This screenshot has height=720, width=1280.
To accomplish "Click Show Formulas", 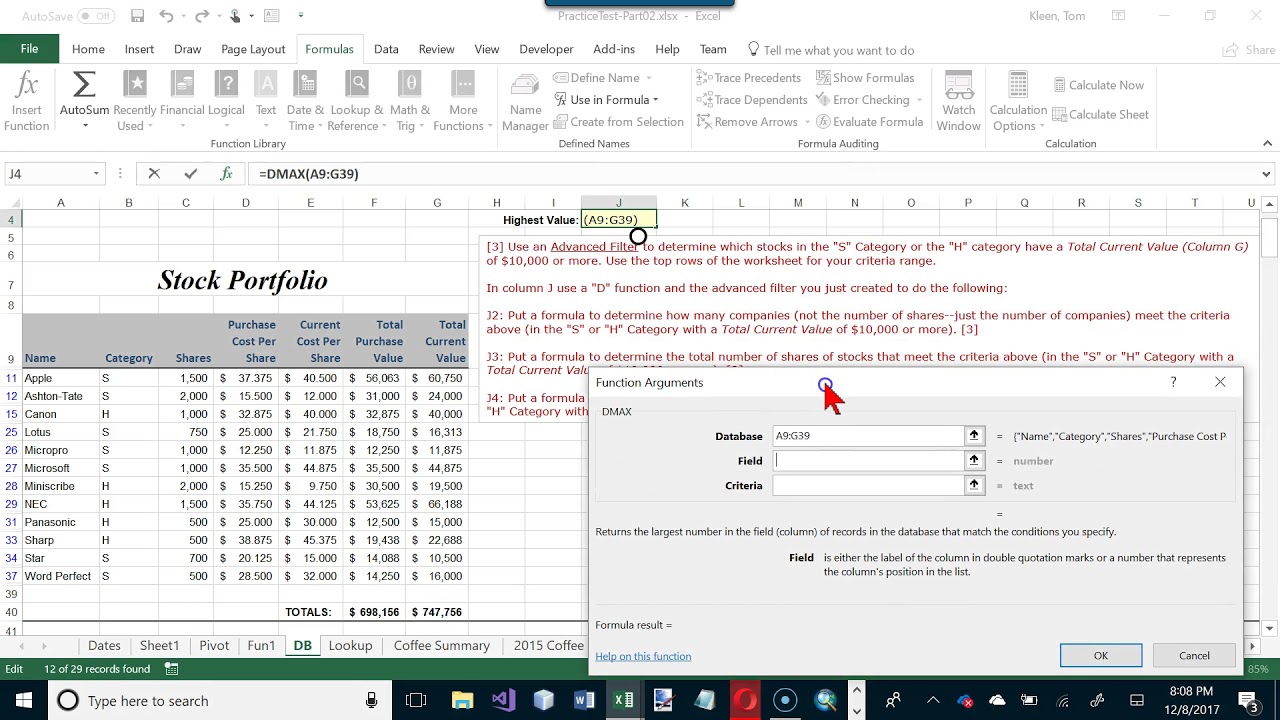I will pos(865,78).
